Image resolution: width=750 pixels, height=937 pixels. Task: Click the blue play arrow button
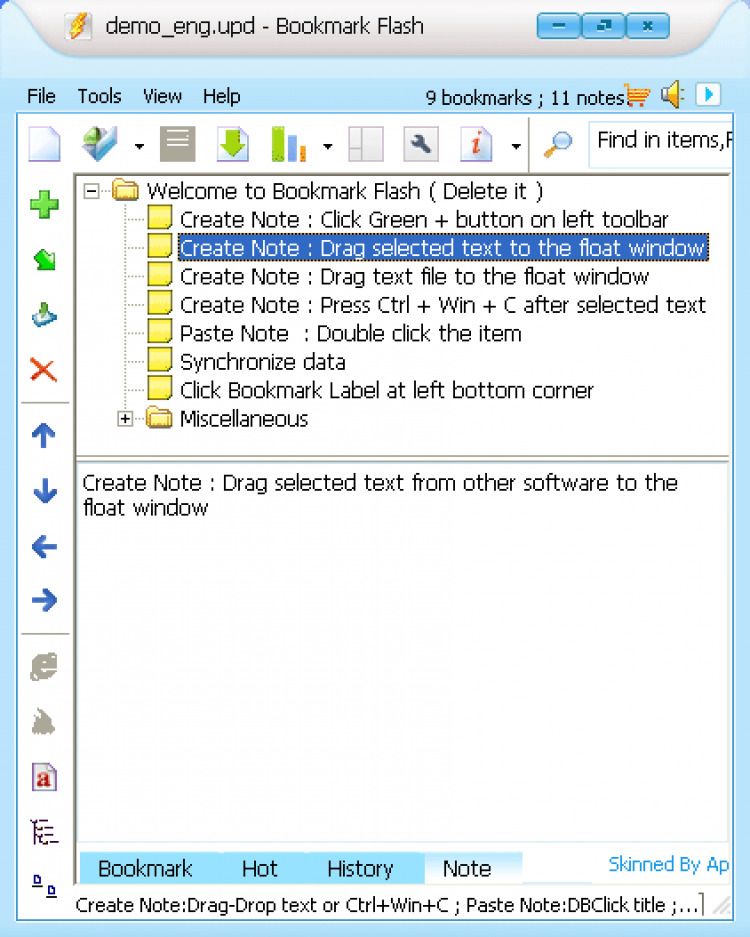pos(708,94)
